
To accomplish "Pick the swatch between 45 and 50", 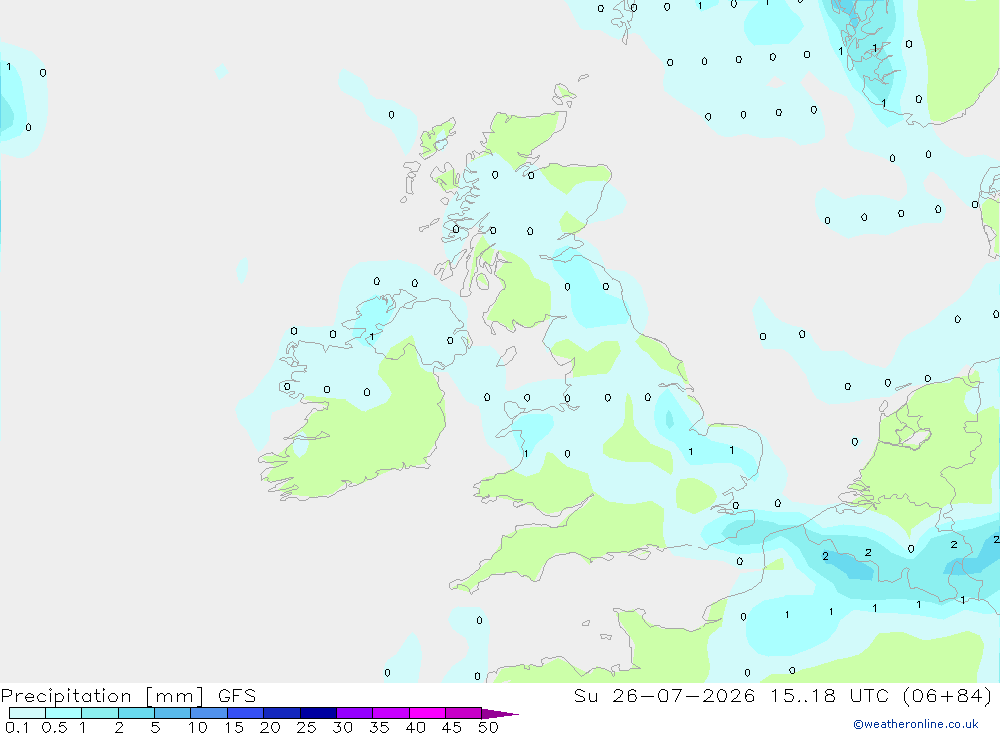I will (464, 713).
